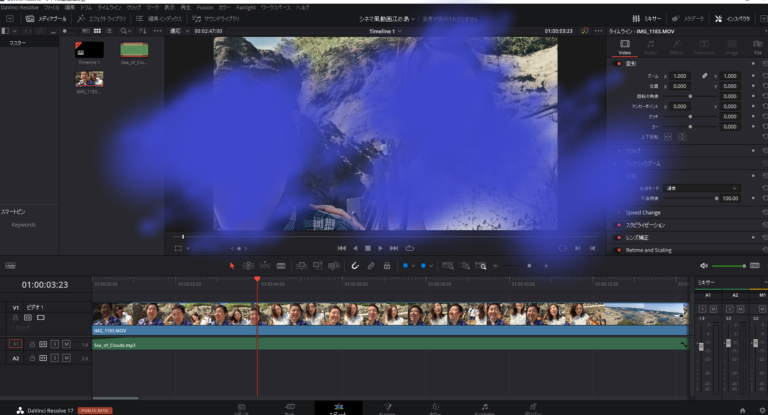768x415 pixels.
Task: Click the link clips chain icon
Action: tap(370, 266)
